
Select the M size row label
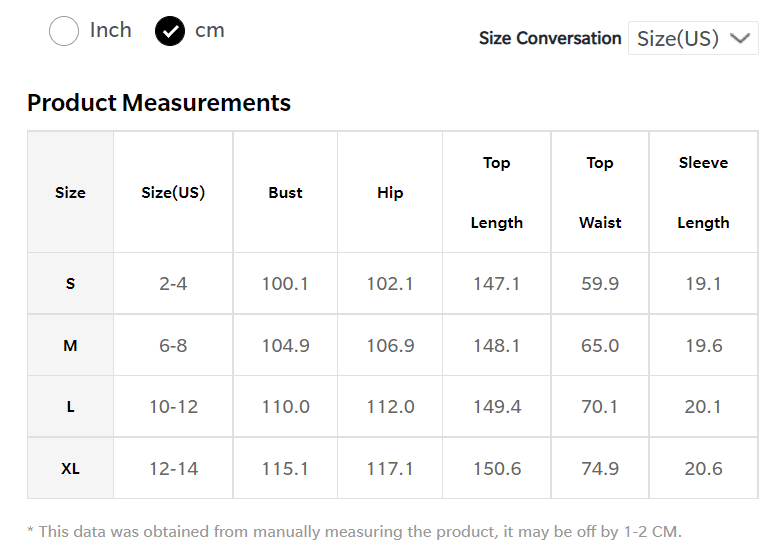[x=70, y=346]
